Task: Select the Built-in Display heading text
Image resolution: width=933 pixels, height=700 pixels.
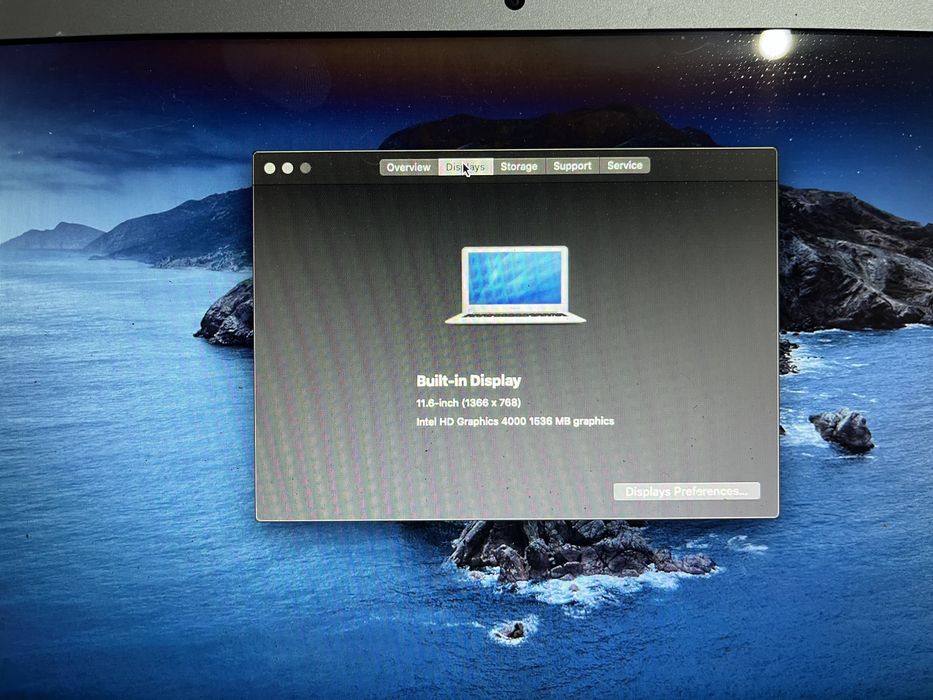Action: tap(469, 381)
